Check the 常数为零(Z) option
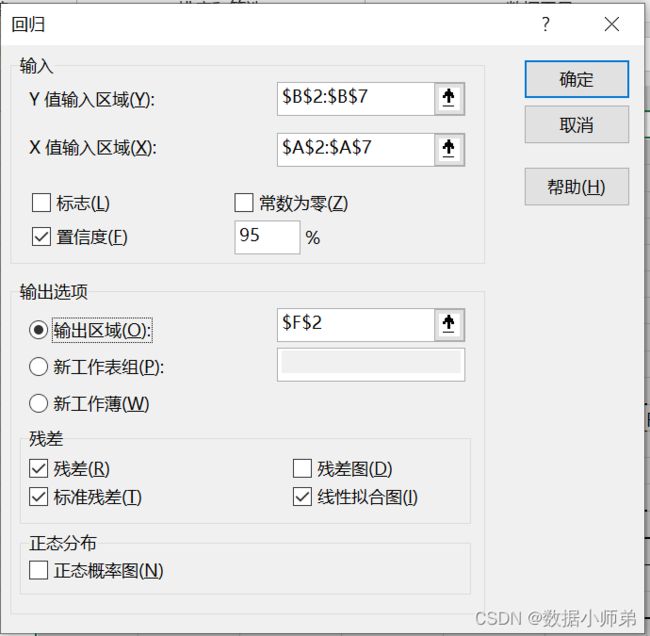Image resolution: width=650 pixels, height=636 pixels. (x=244, y=203)
